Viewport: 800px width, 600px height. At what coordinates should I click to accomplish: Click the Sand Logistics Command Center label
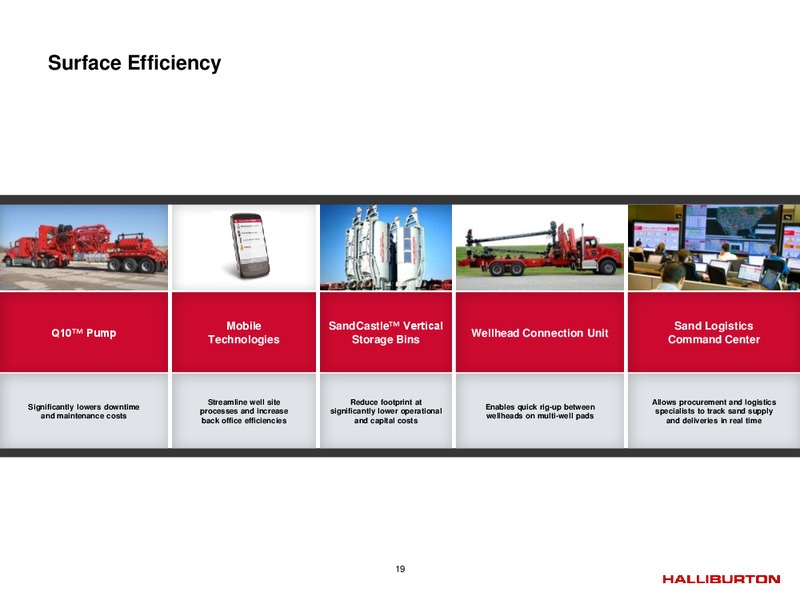pyautogui.click(x=714, y=333)
